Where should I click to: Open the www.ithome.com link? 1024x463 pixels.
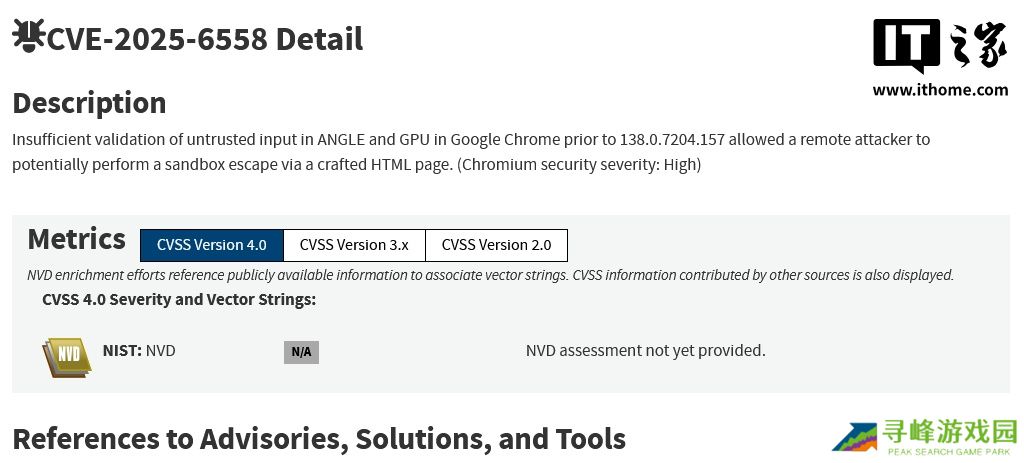(x=940, y=90)
